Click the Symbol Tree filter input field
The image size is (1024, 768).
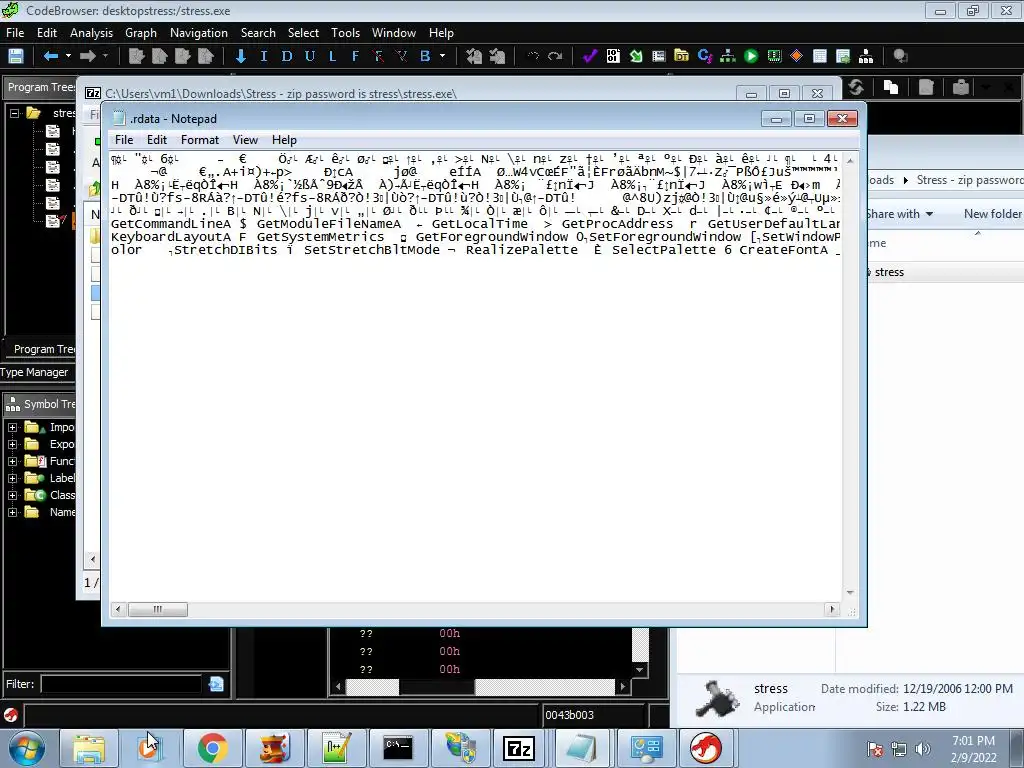(x=121, y=684)
